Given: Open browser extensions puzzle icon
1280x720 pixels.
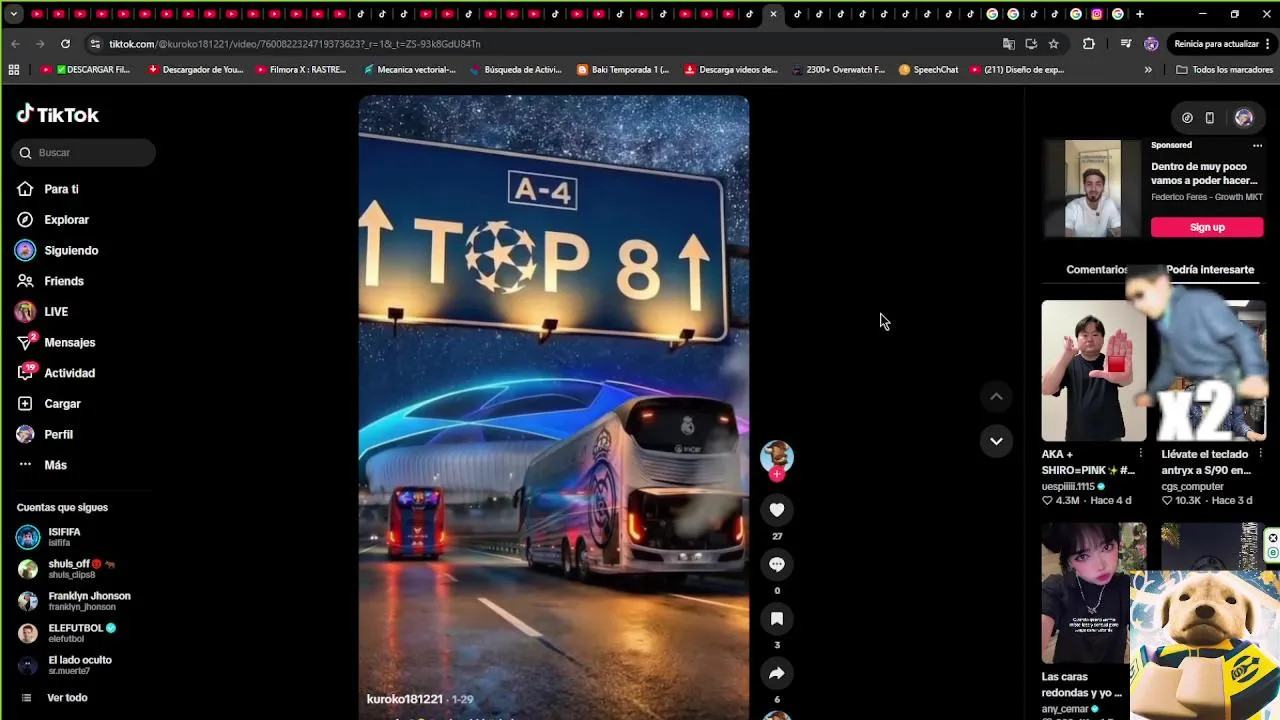Looking at the screenshot, I should [x=1089, y=44].
